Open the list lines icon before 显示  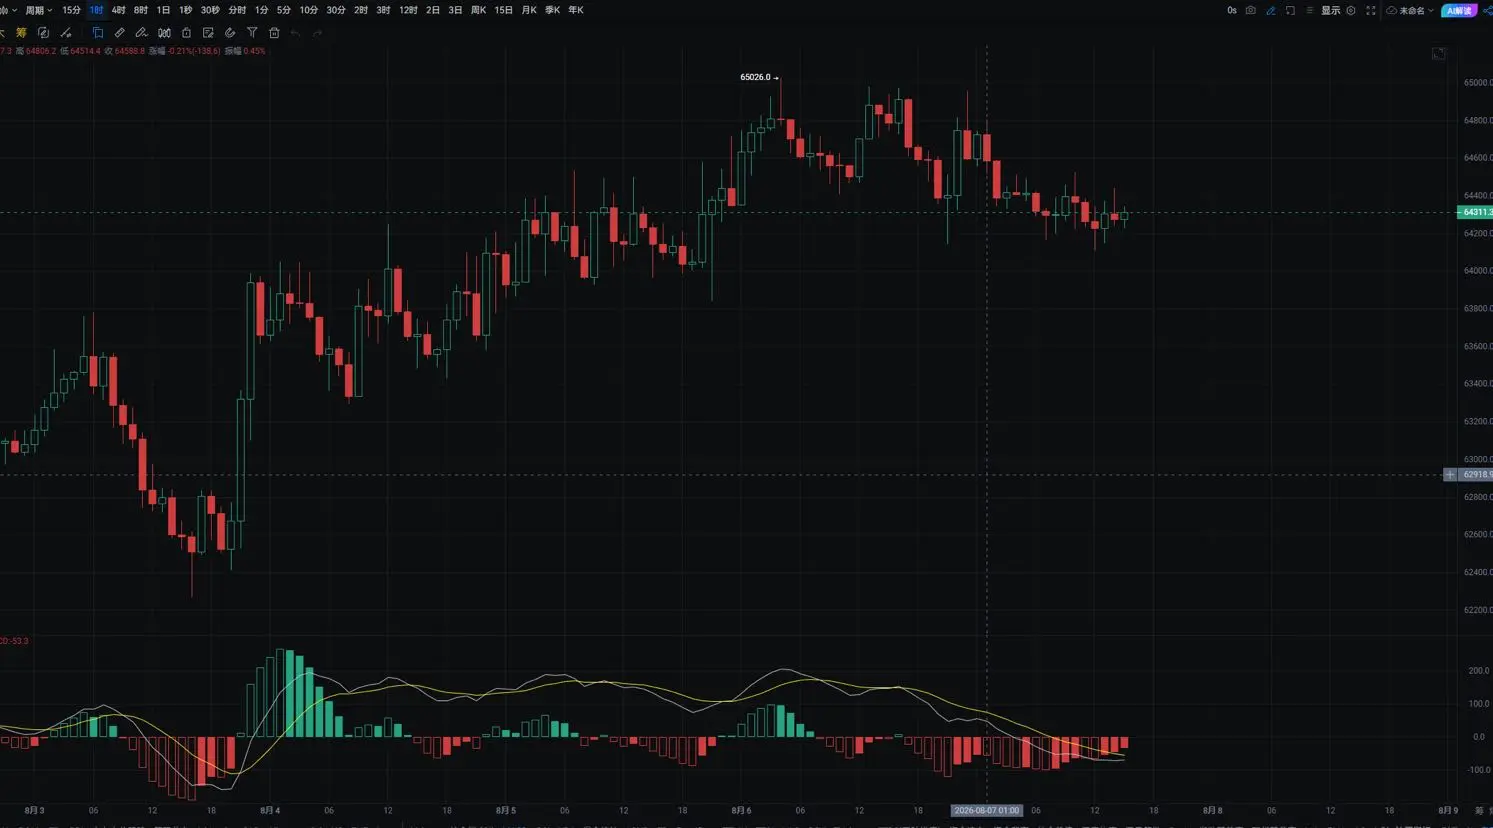point(1310,10)
